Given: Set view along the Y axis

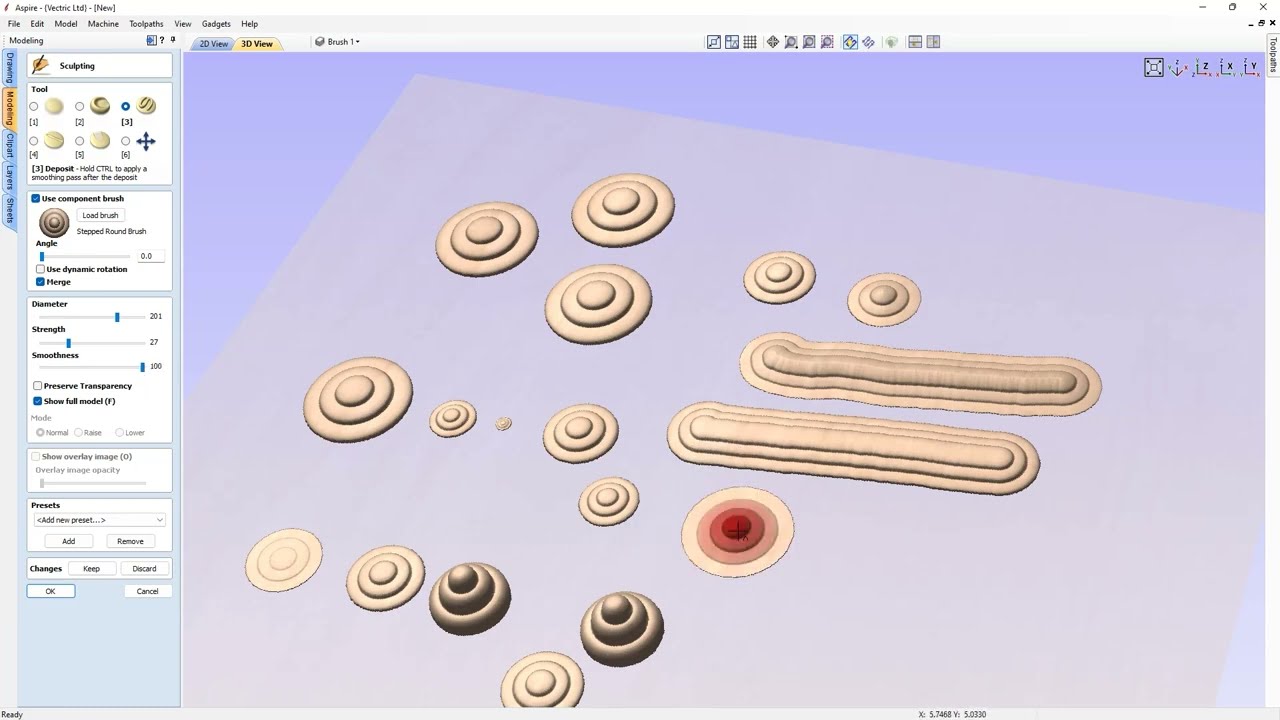Looking at the screenshot, I should point(1251,68).
